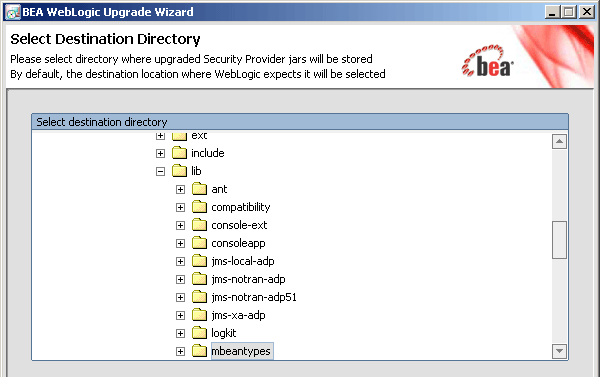Click the logkit folder icon
The height and width of the screenshot is (377, 600).
(x=199, y=333)
